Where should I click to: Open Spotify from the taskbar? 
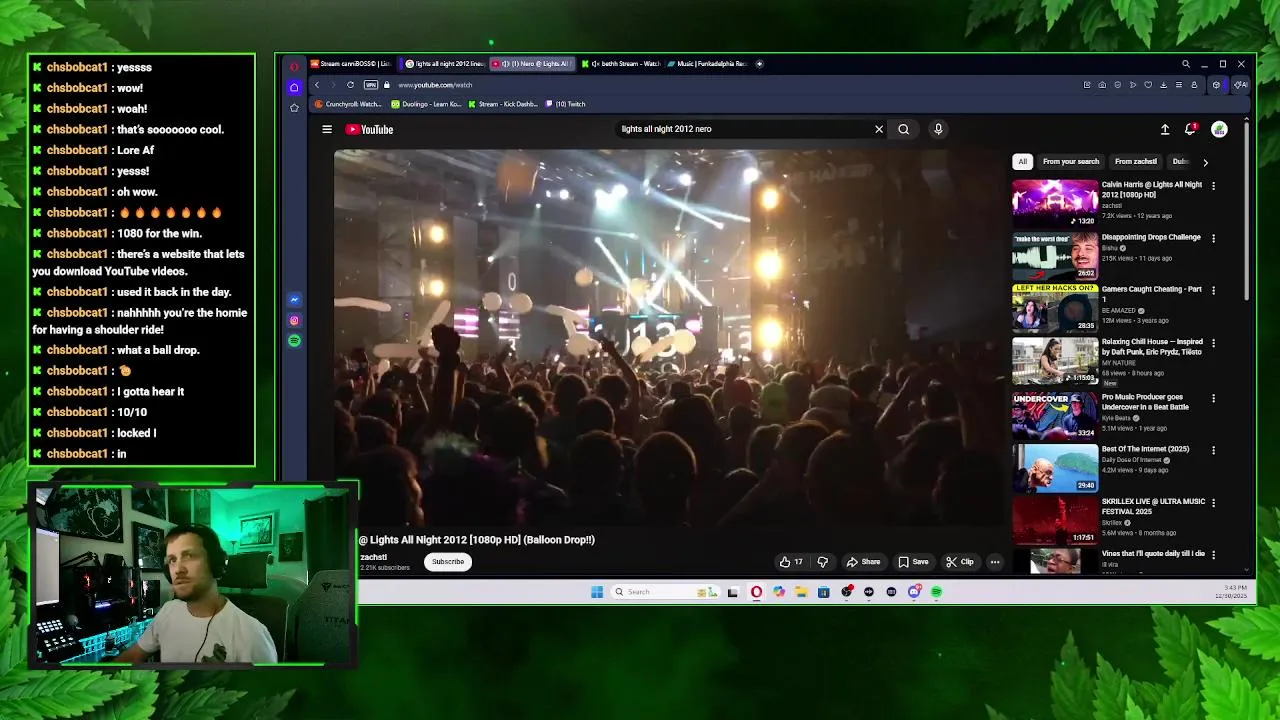[x=936, y=592]
